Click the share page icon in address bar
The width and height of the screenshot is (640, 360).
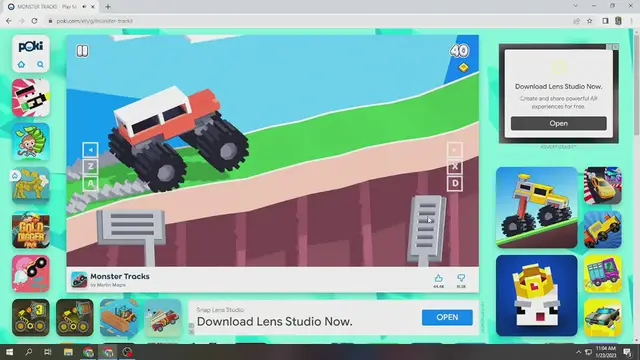[x=576, y=21]
